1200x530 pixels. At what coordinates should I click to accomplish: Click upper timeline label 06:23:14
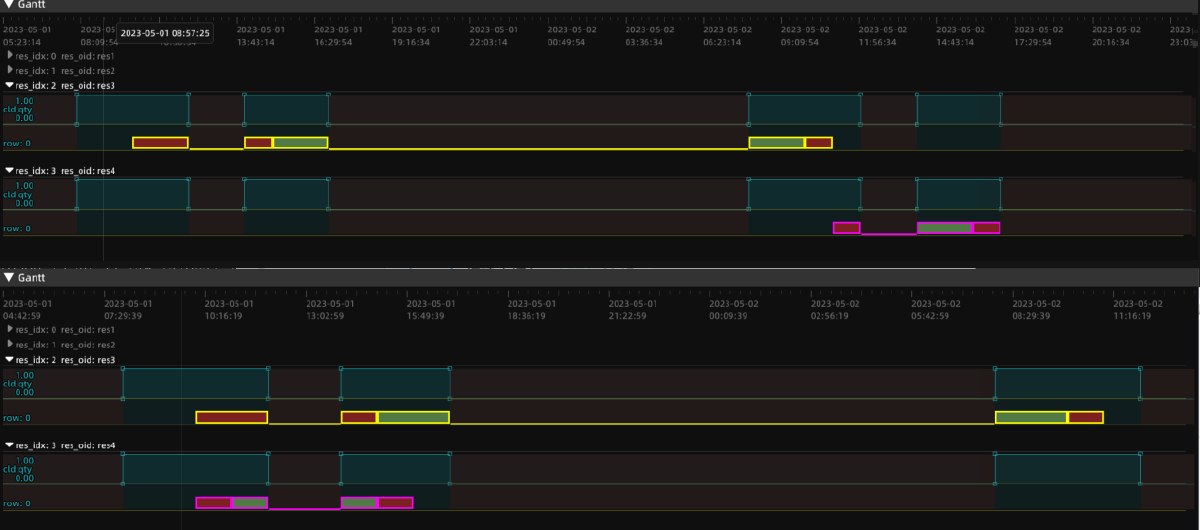point(723,43)
